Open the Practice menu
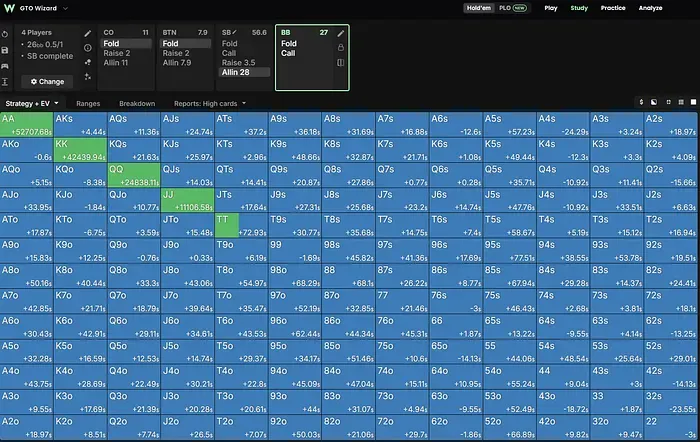700x442 pixels. tap(613, 8)
